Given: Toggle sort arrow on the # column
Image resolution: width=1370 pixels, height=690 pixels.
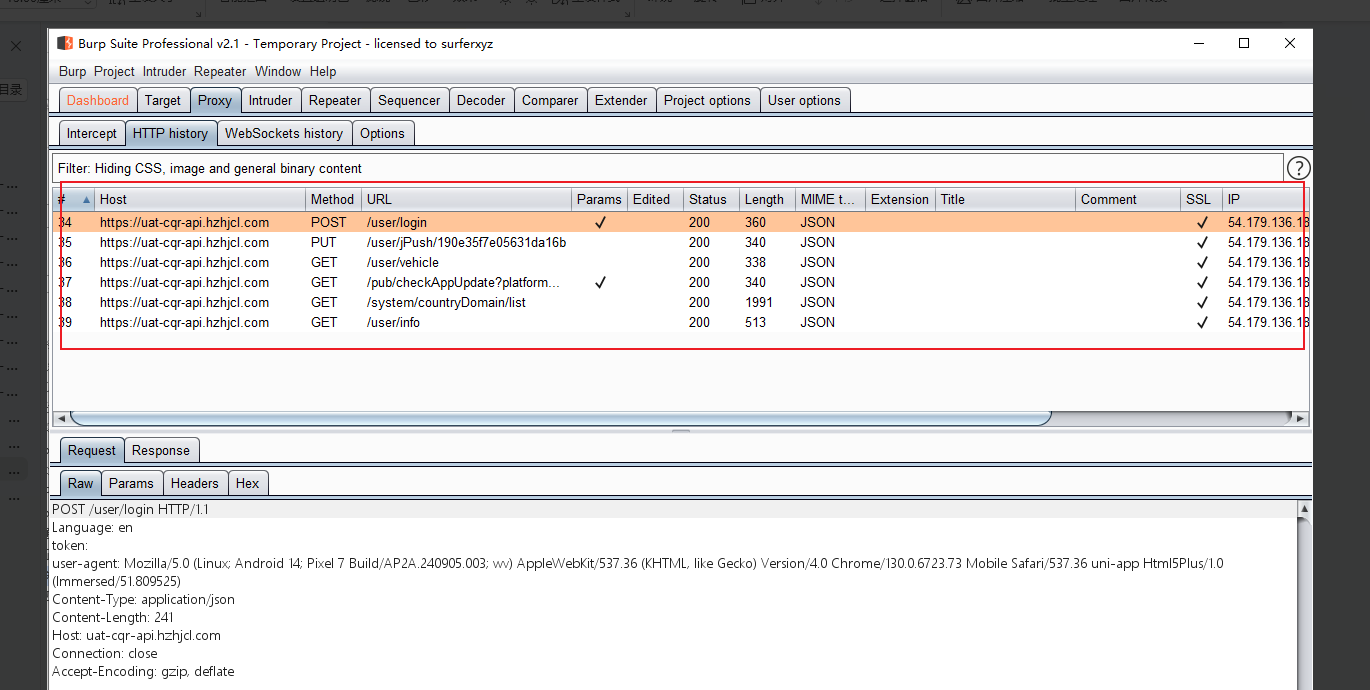Looking at the screenshot, I should (x=86, y=199).
